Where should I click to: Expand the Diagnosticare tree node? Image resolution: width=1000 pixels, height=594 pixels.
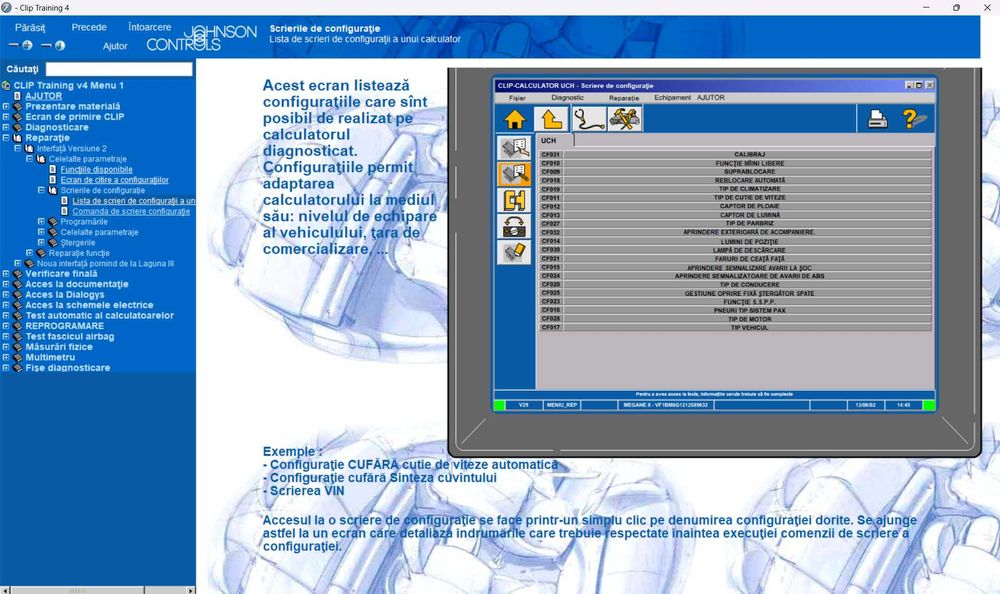coord(6,128)
